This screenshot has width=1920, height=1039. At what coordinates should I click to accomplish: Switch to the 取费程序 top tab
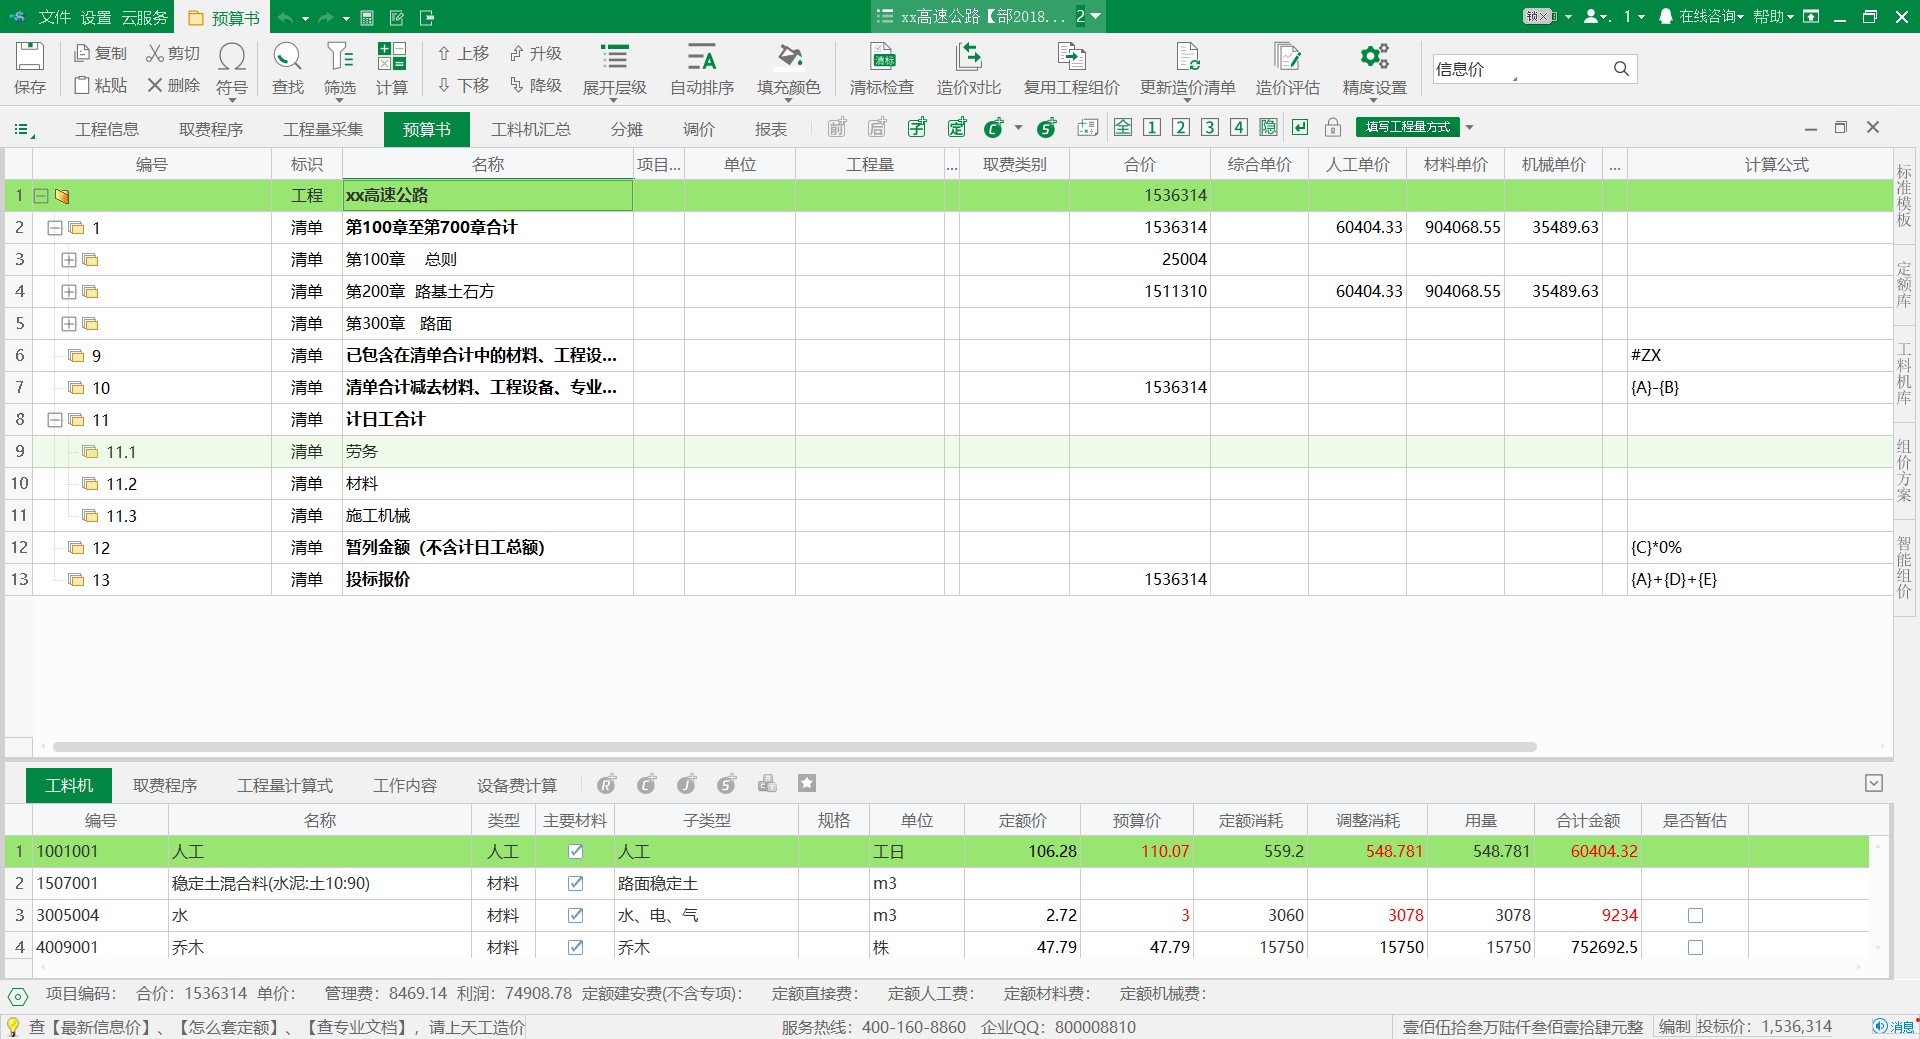(x=211, y=129)
